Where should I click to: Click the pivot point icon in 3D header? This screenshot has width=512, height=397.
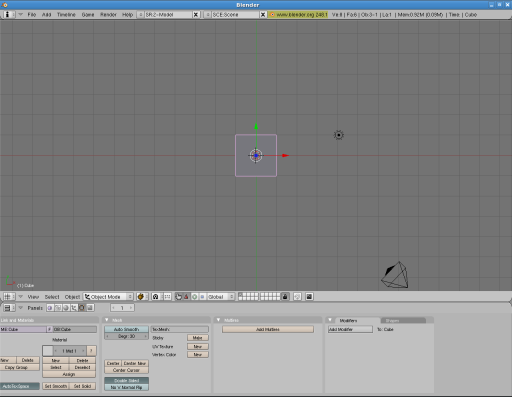pos(156,297)
